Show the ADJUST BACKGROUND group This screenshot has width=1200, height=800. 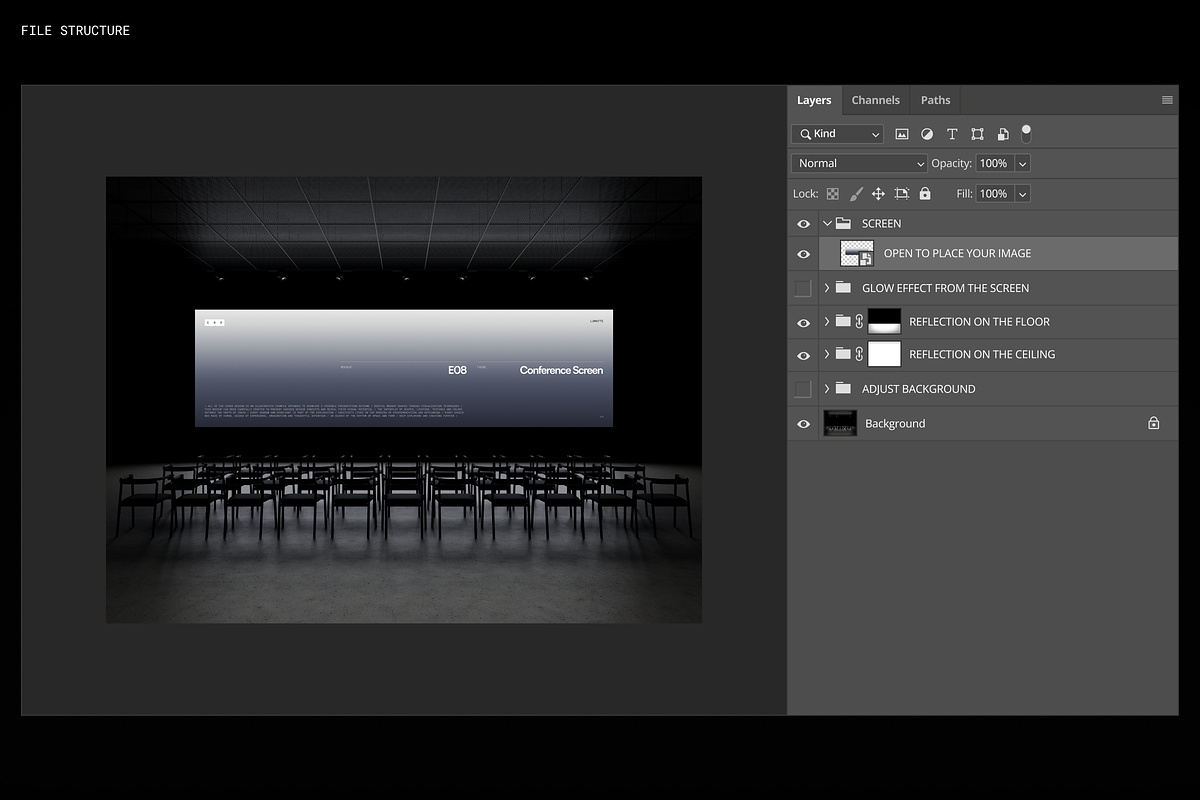(803, 389)
